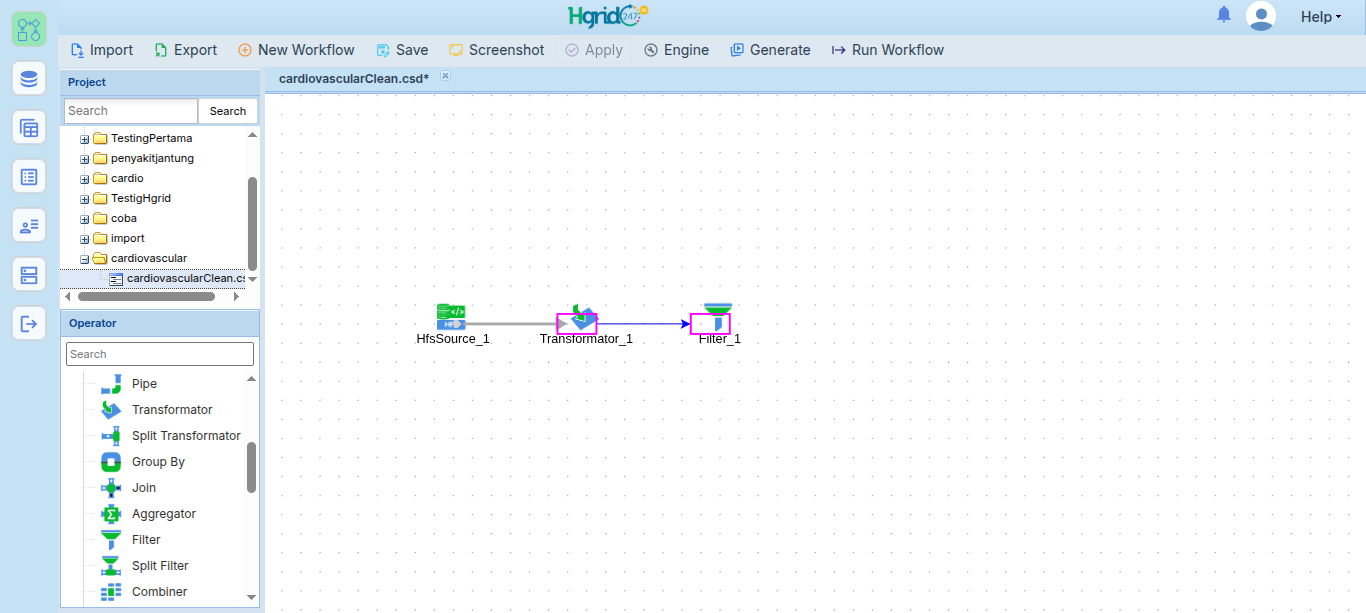
Task: Select the Join operator
Action: tap(129, 488)
